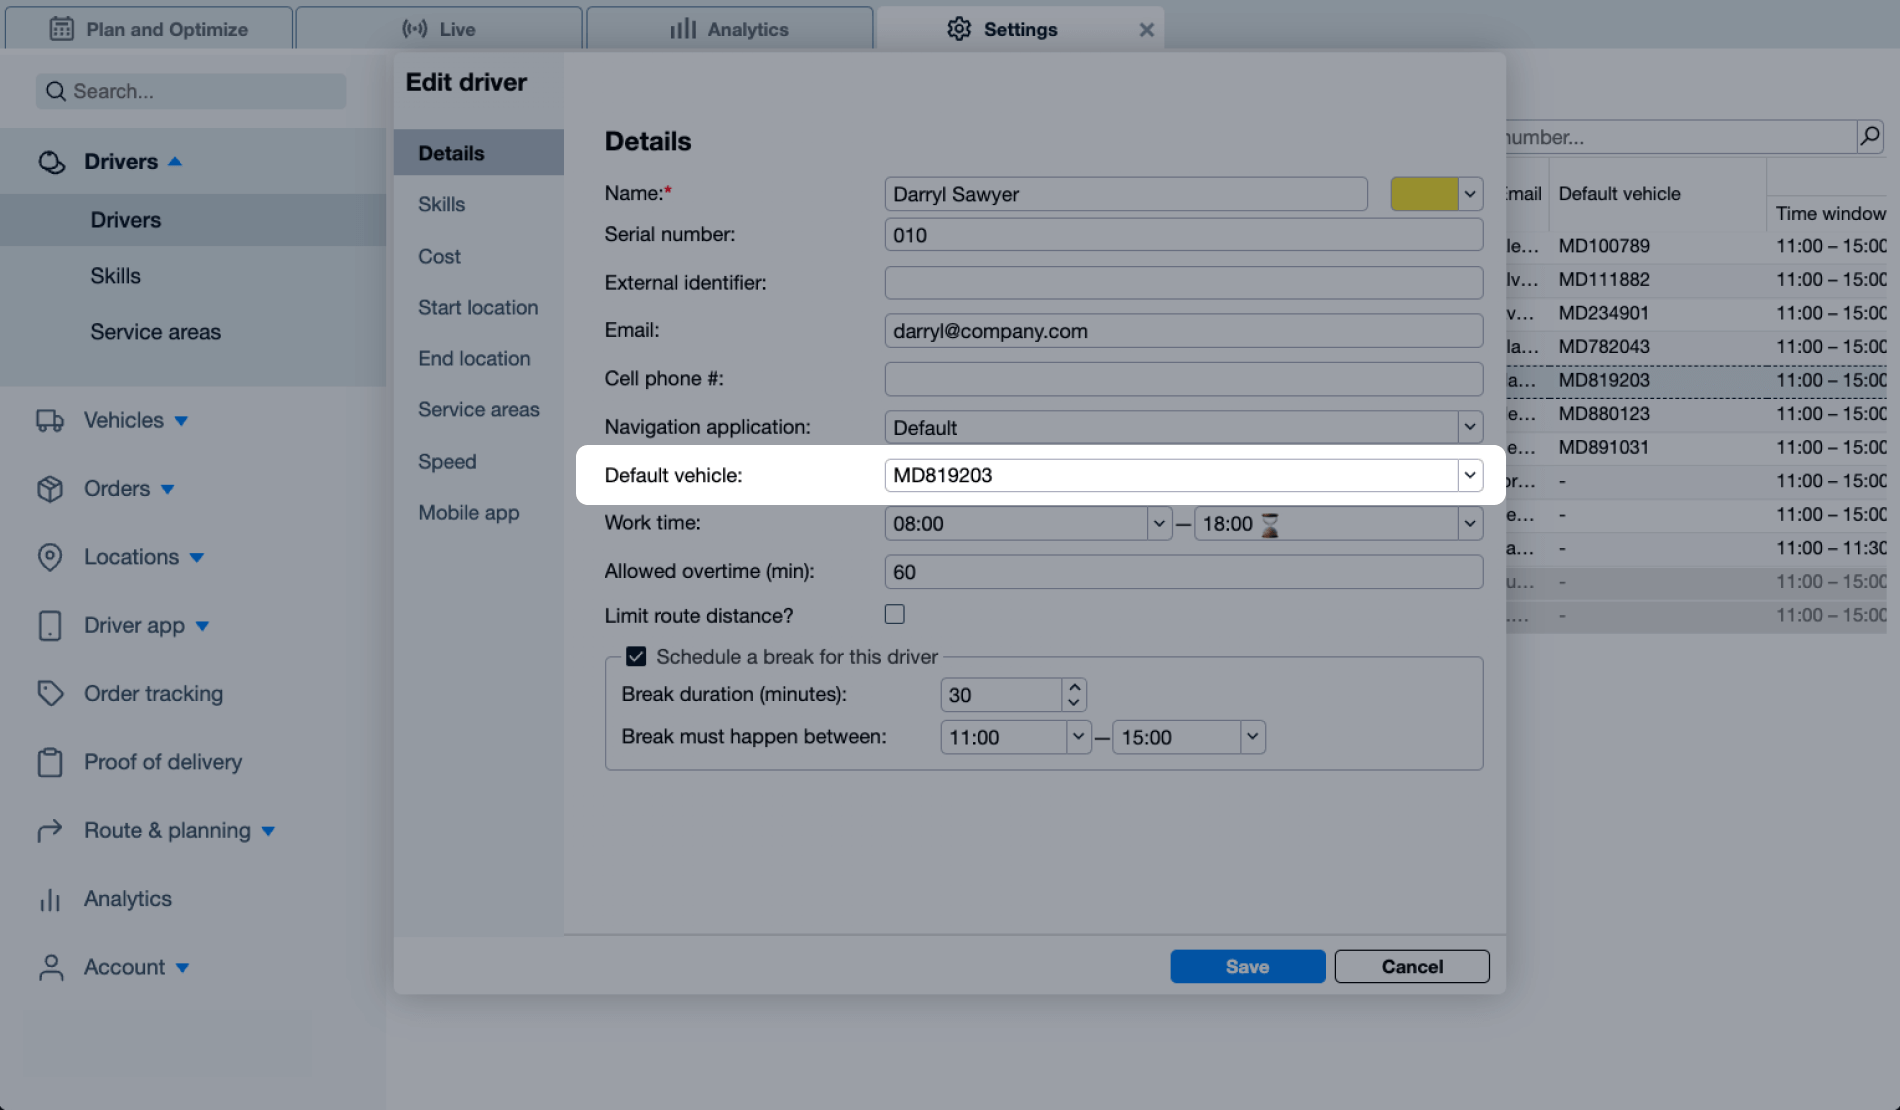The height and width of the screenshot is (1110, 1900).
Task: Uncheck Schedule a break for this driver
Action: (636, 657)
